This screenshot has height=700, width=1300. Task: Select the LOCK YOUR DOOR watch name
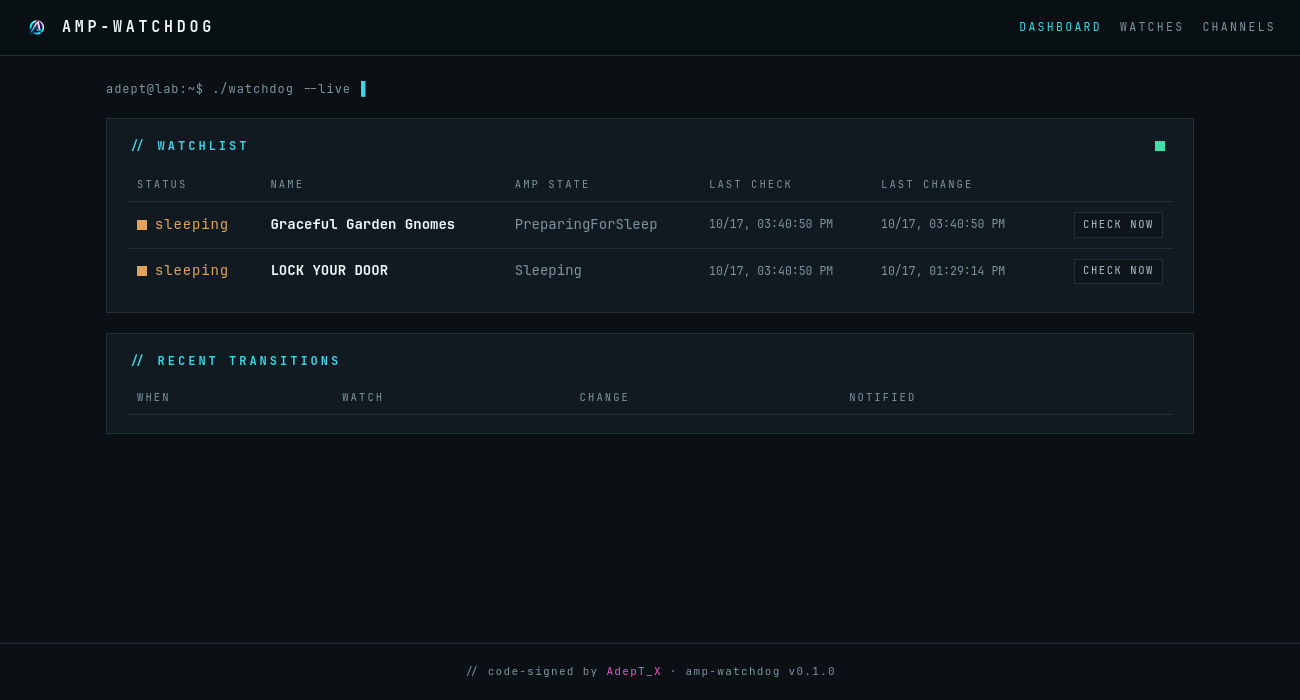tap(329, 271)
